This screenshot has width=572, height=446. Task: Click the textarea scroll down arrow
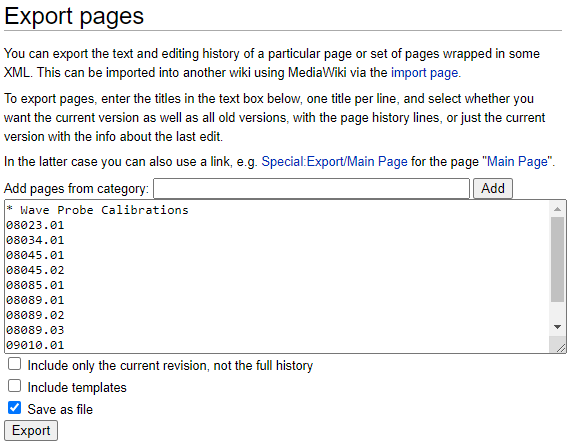[x=557, y=327]
